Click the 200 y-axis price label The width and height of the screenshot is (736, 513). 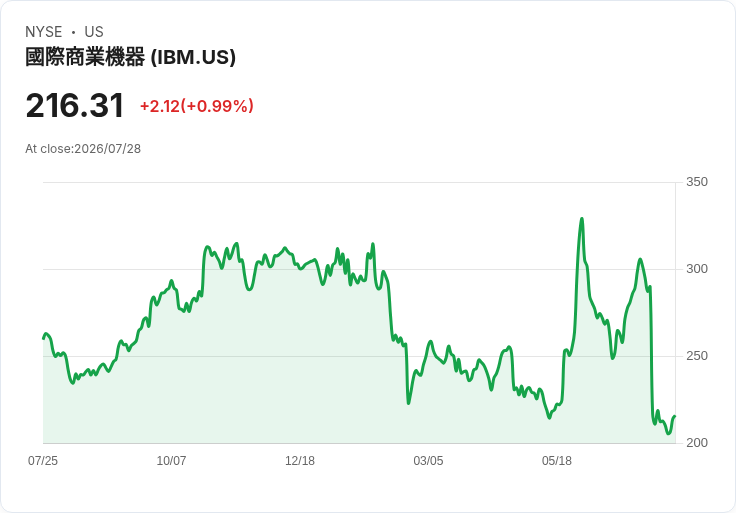[697, 443]
